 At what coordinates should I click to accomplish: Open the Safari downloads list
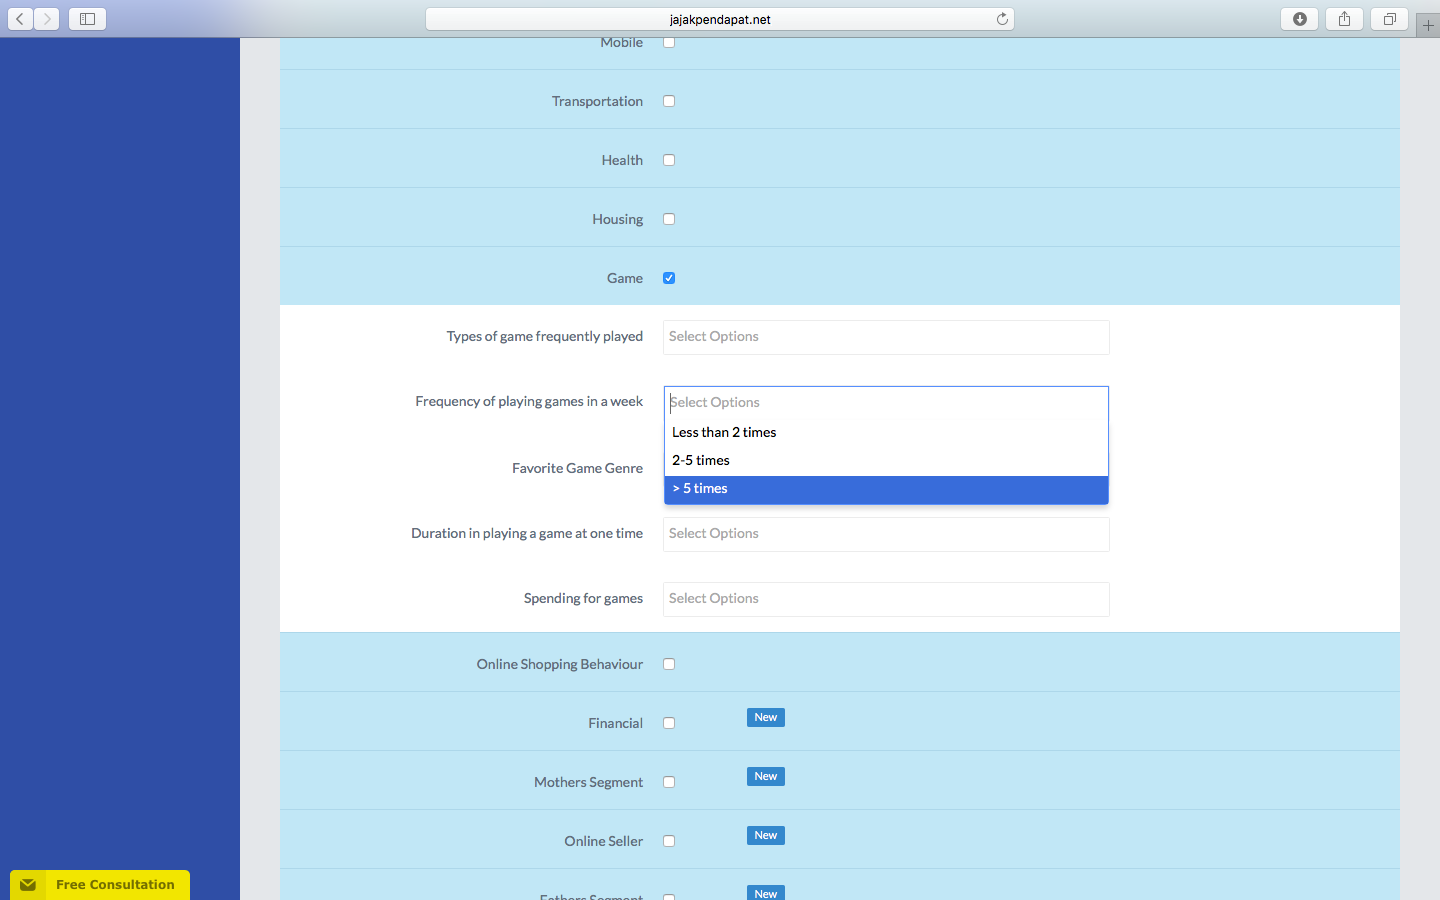[x=1300, y=19]
